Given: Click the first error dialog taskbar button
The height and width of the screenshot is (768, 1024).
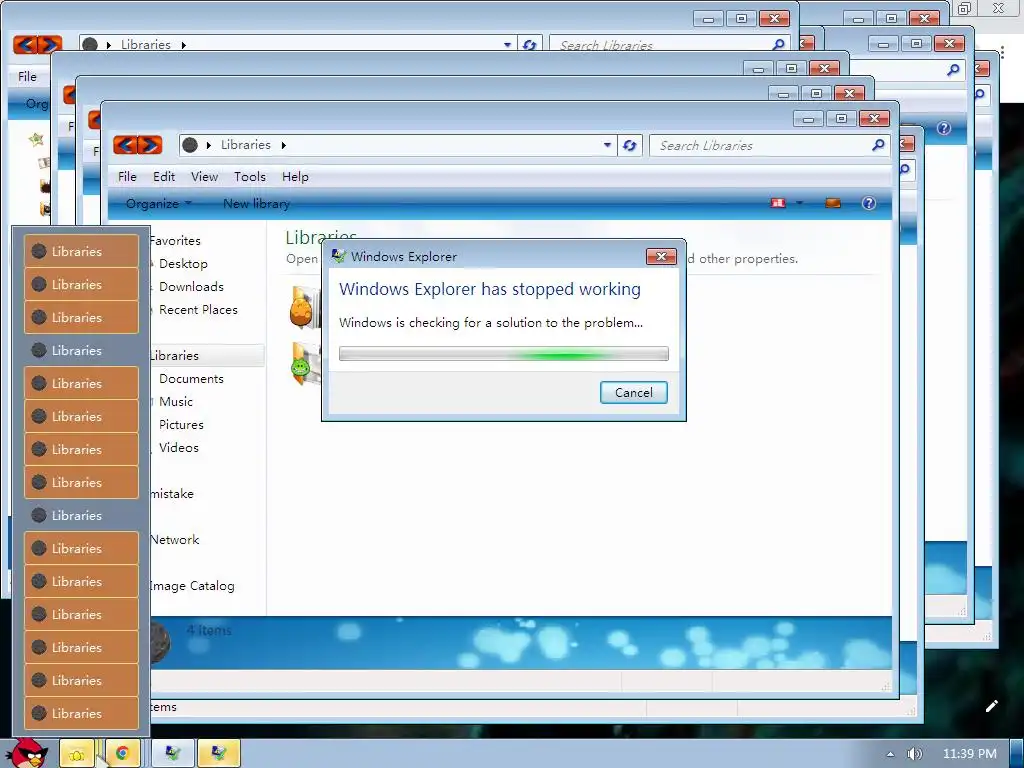Looking at the screenshot, I should 172,754.
